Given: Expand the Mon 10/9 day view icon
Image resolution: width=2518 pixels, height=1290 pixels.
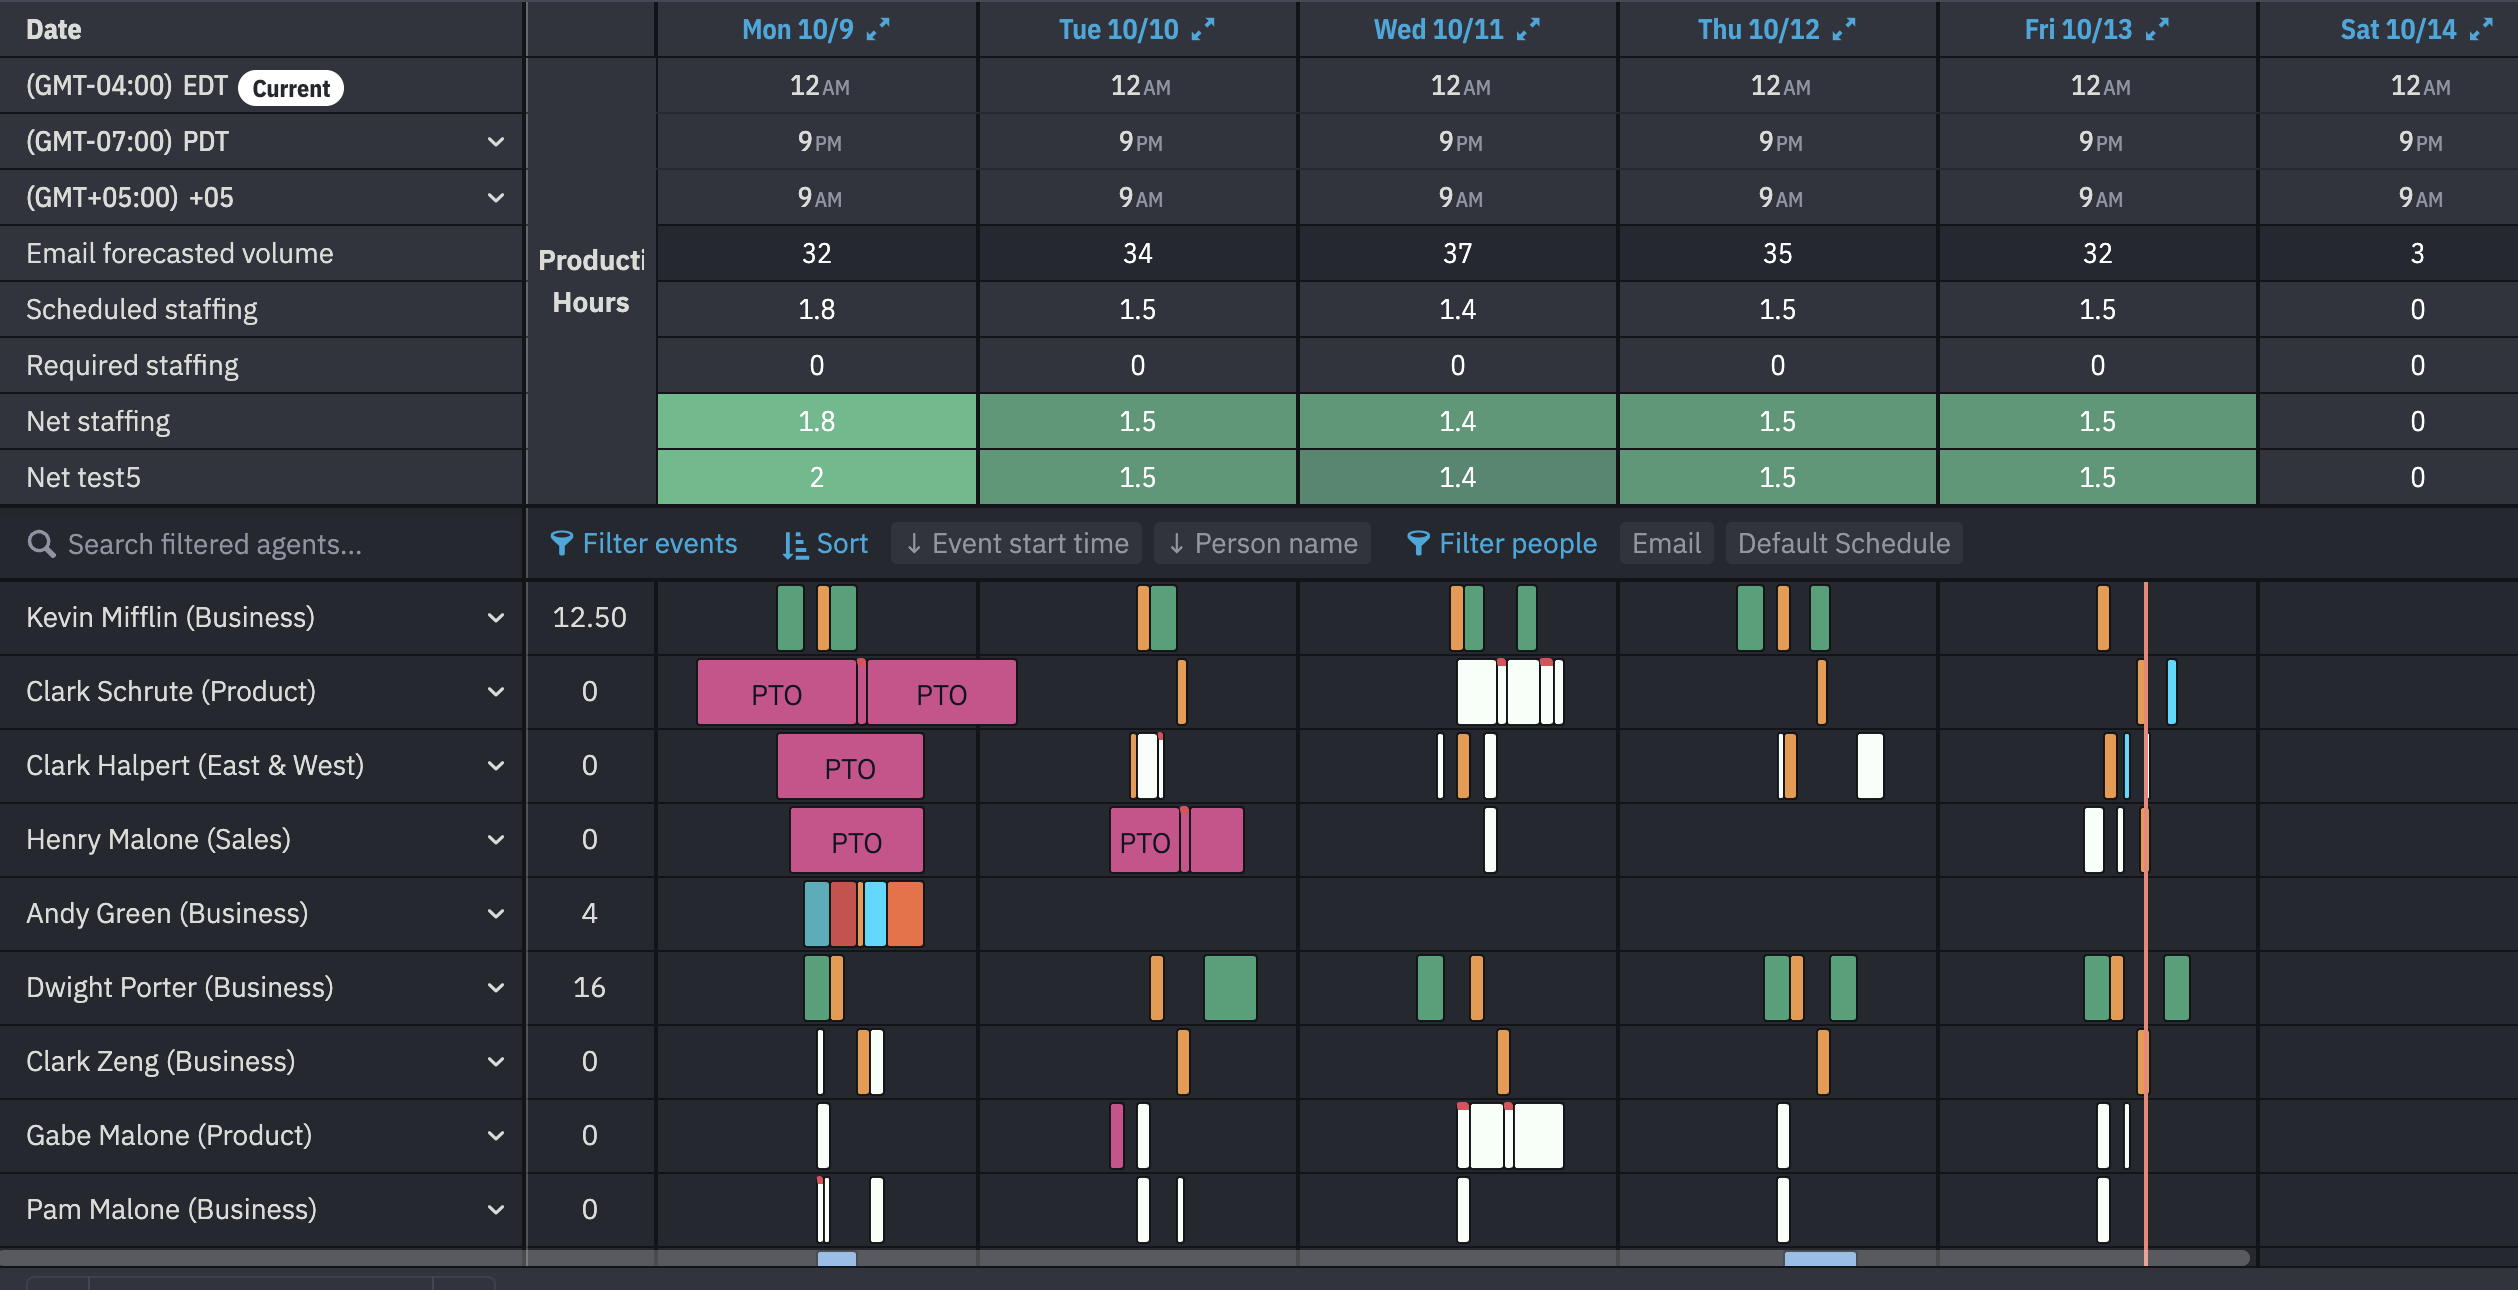Looking at the screenshot, I should [877, 30].
